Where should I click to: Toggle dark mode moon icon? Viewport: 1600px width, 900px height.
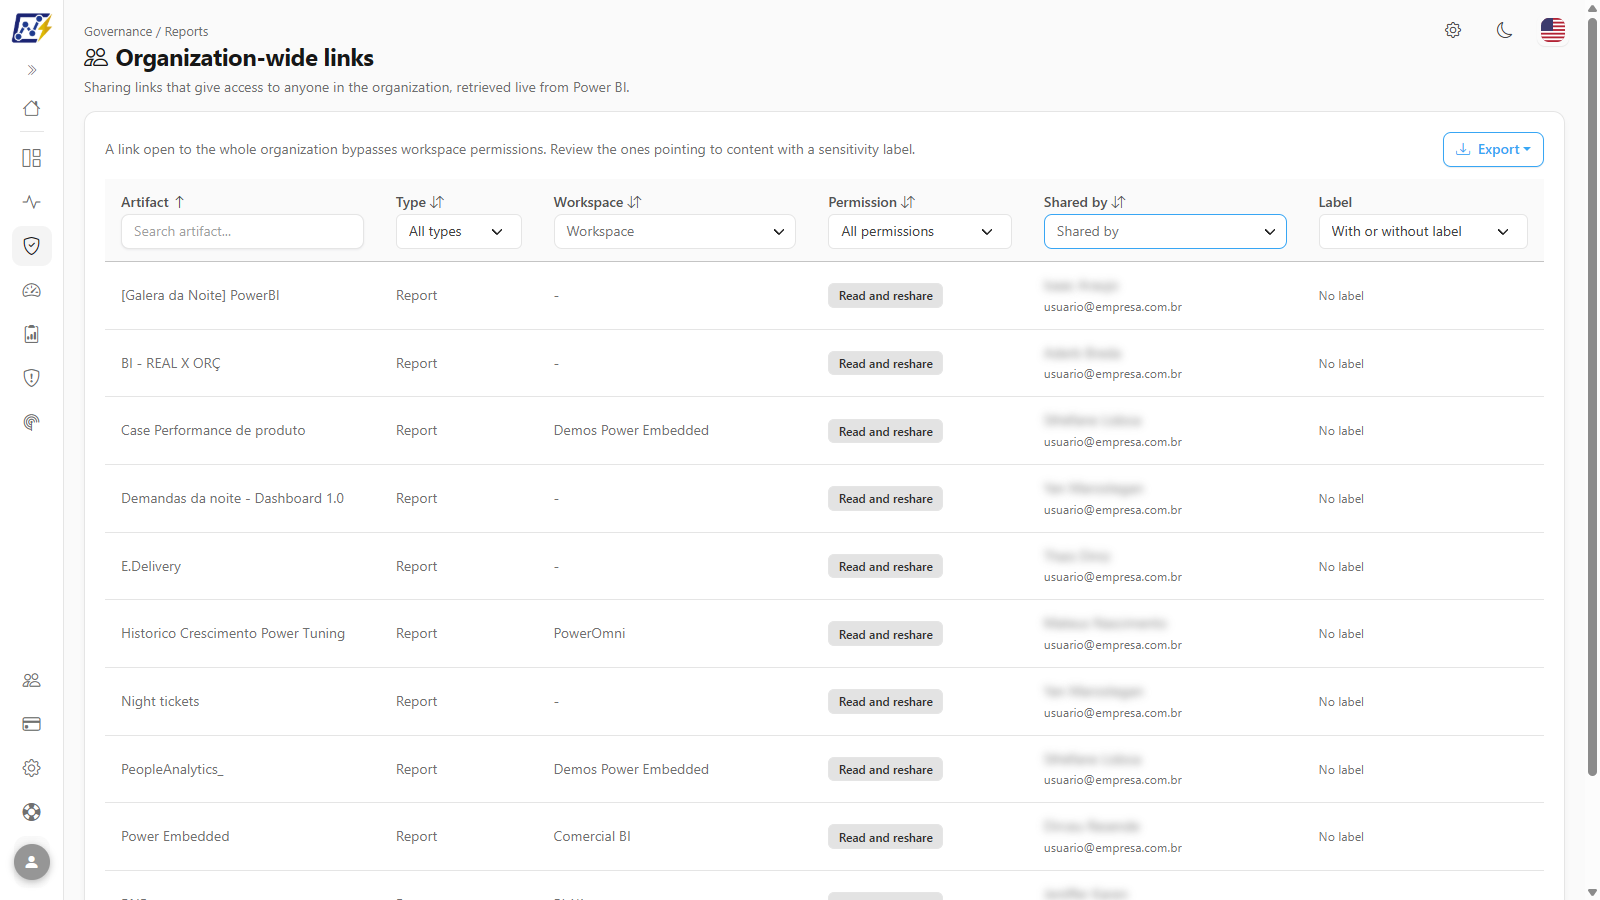pyautogui.click(x=1504, y=30)
